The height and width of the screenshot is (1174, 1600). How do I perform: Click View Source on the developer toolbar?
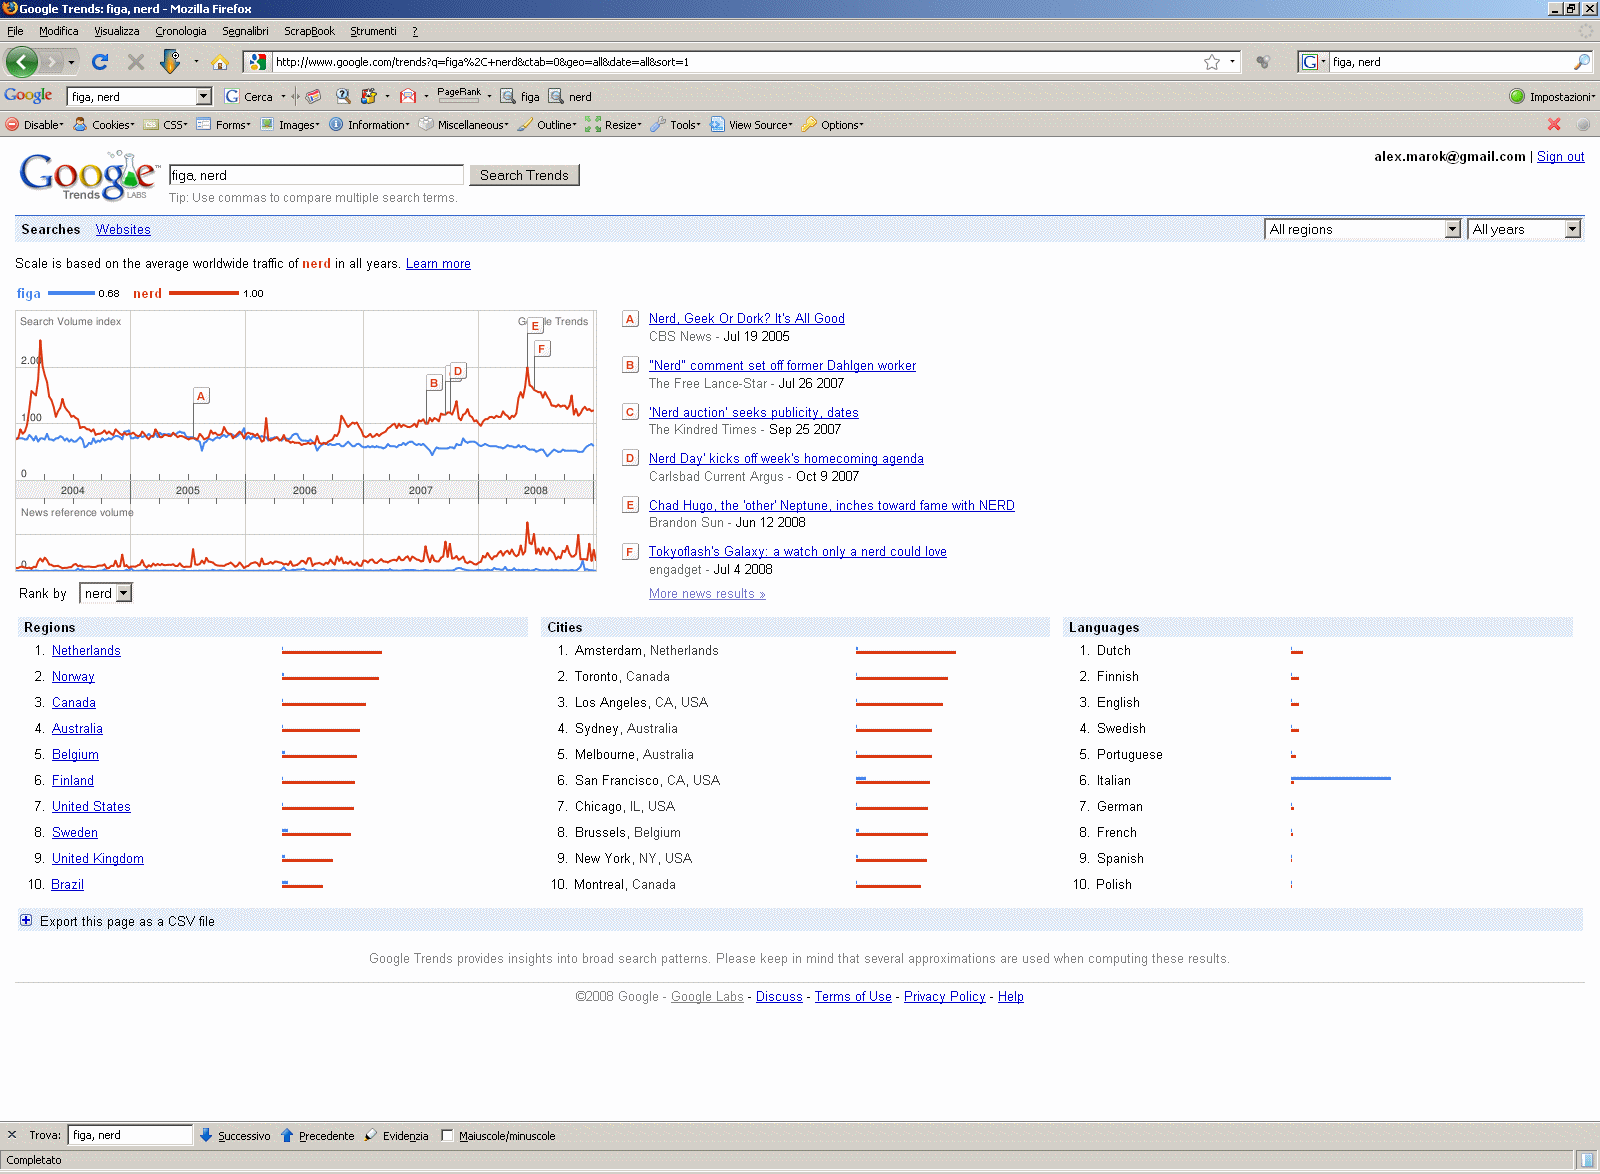[x=751, y=125]
